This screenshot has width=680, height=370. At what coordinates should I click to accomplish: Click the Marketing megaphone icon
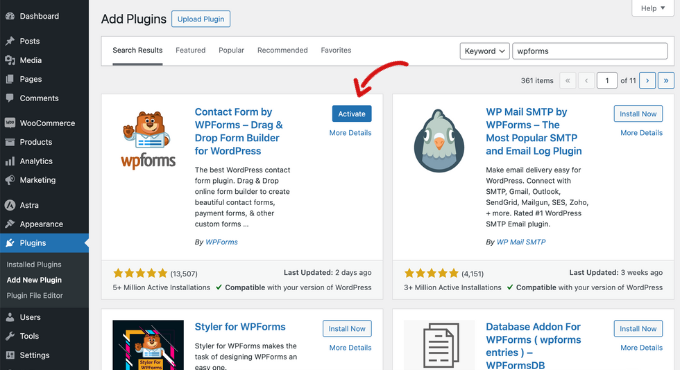tap(10, 180)
